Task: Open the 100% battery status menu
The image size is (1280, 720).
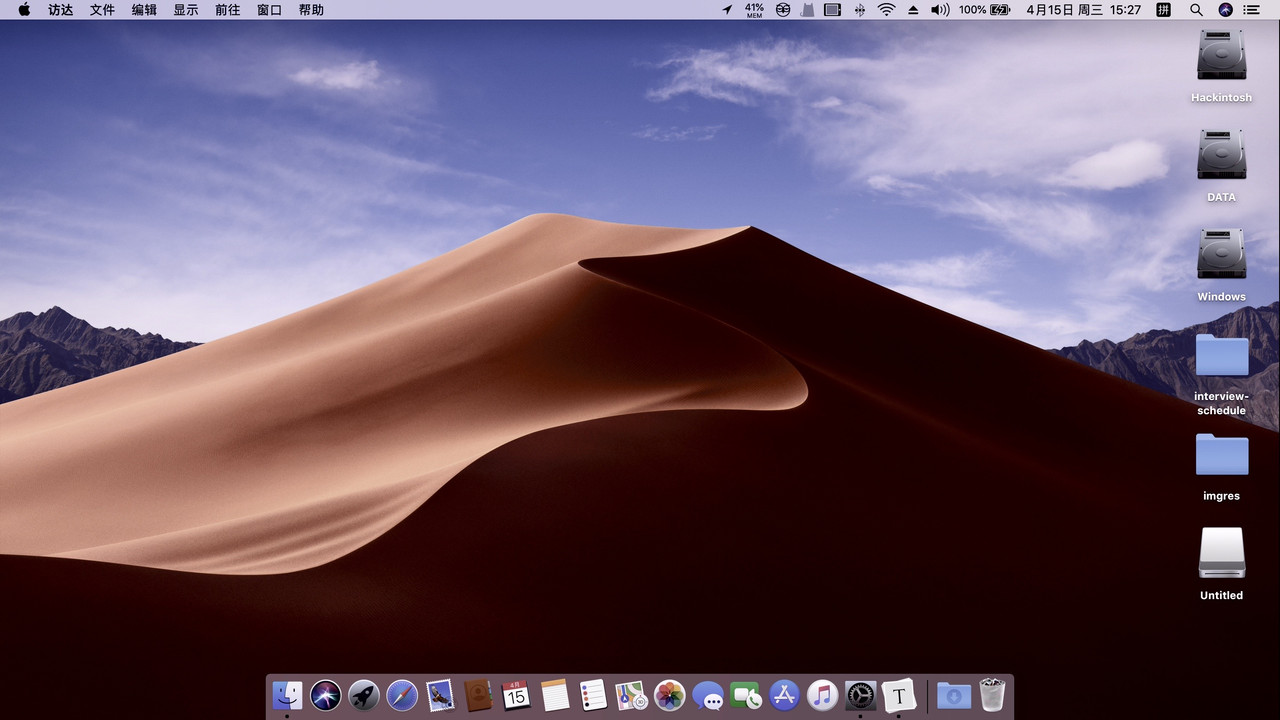Action: pos(985,10)
